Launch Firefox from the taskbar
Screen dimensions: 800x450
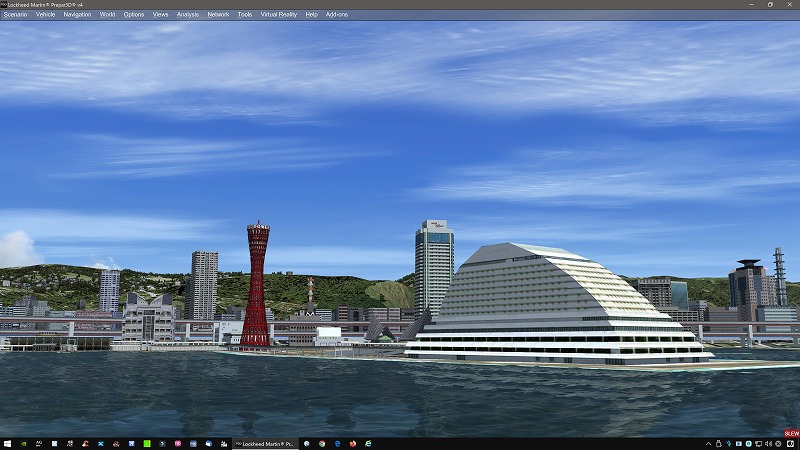353,444
